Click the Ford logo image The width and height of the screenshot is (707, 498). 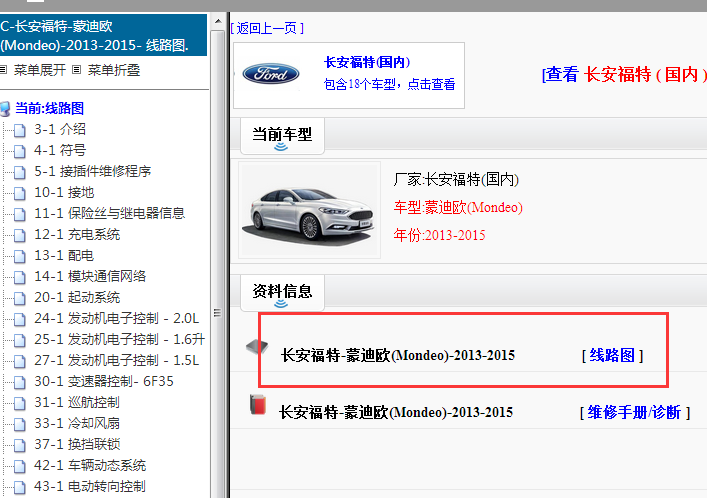tap(271, 74)
